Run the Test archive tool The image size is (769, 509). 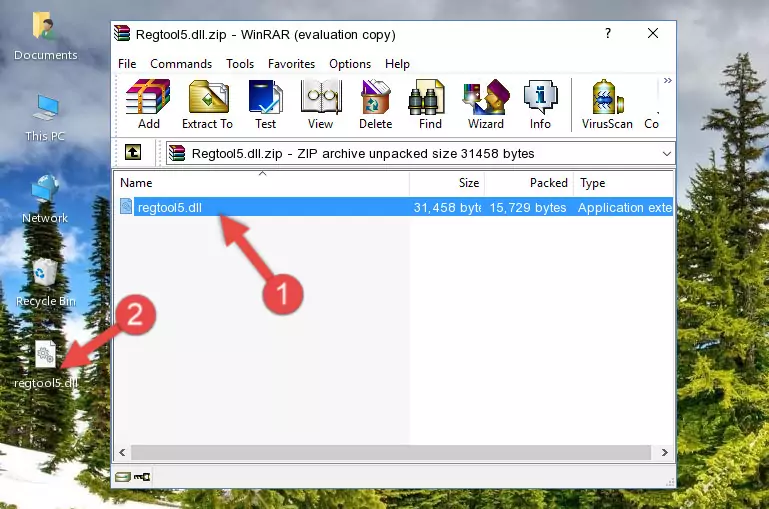point(265,104)
